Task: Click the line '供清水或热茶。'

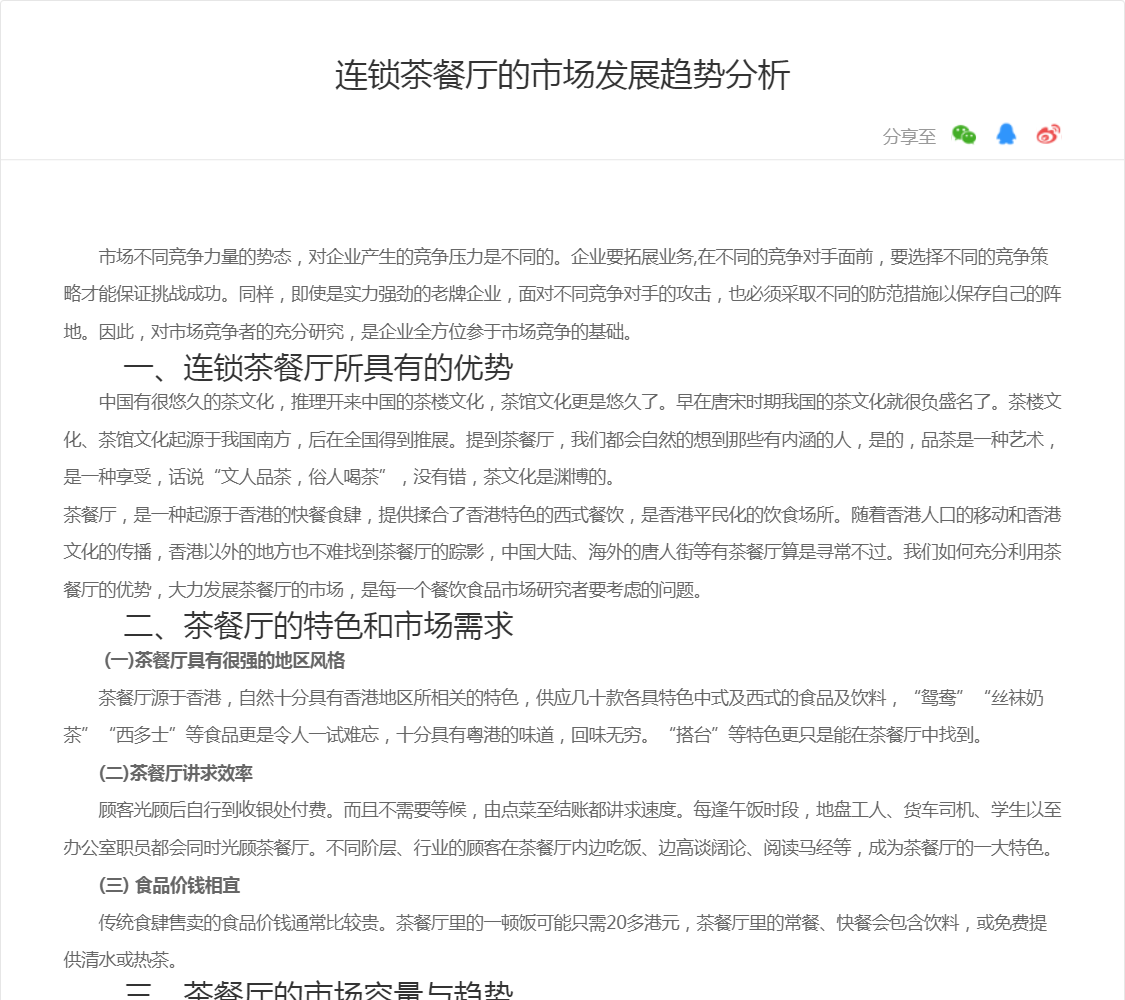Action: (x=121, y=960)
